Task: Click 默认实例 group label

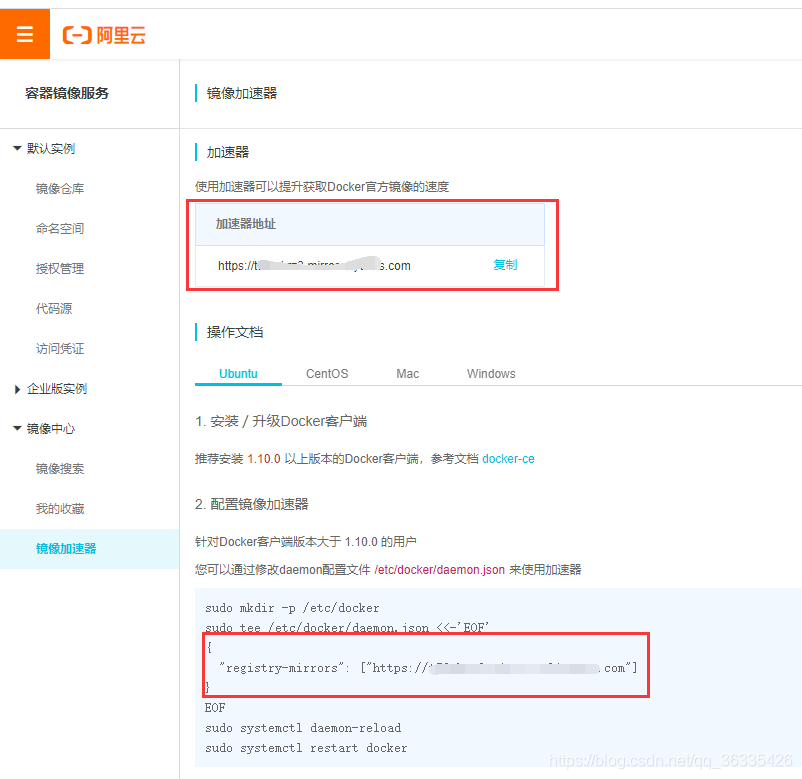Action: (51, 149)
